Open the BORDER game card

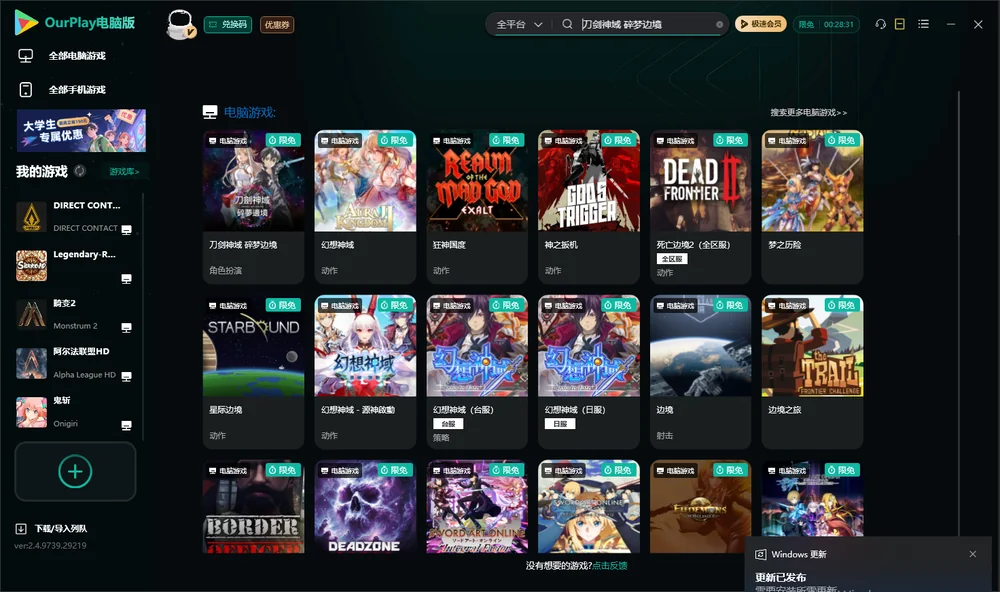(x=253, y=507)
